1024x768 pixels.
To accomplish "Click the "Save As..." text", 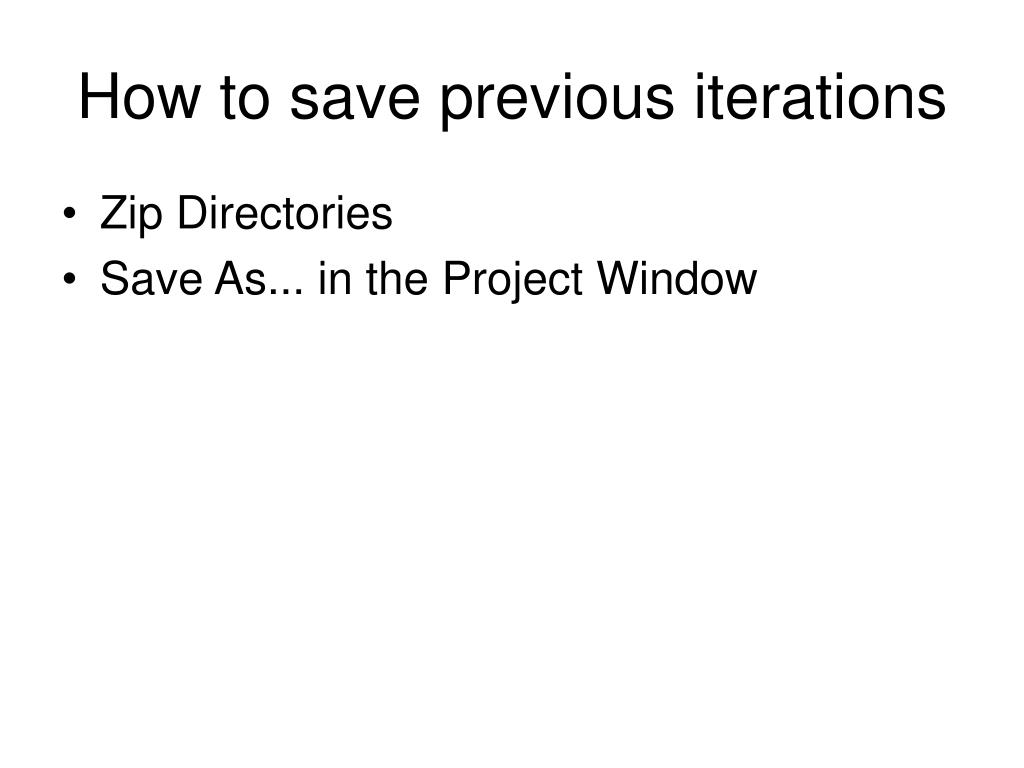I will (202, 279).
